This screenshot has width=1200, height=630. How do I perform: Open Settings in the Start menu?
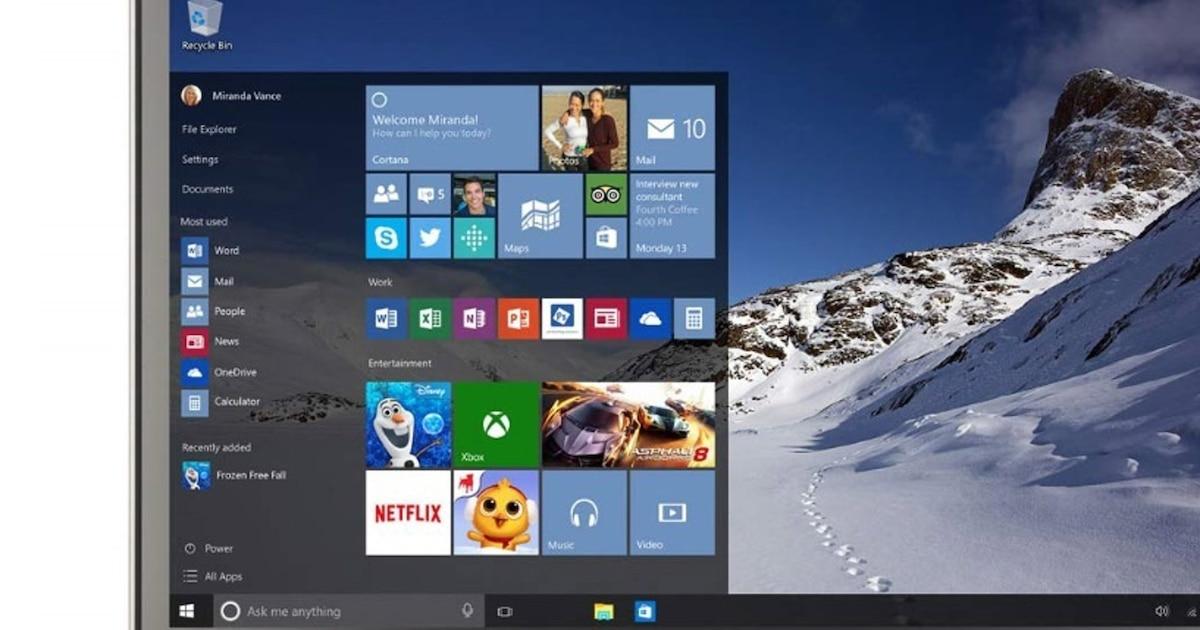(x=200, y=159)
